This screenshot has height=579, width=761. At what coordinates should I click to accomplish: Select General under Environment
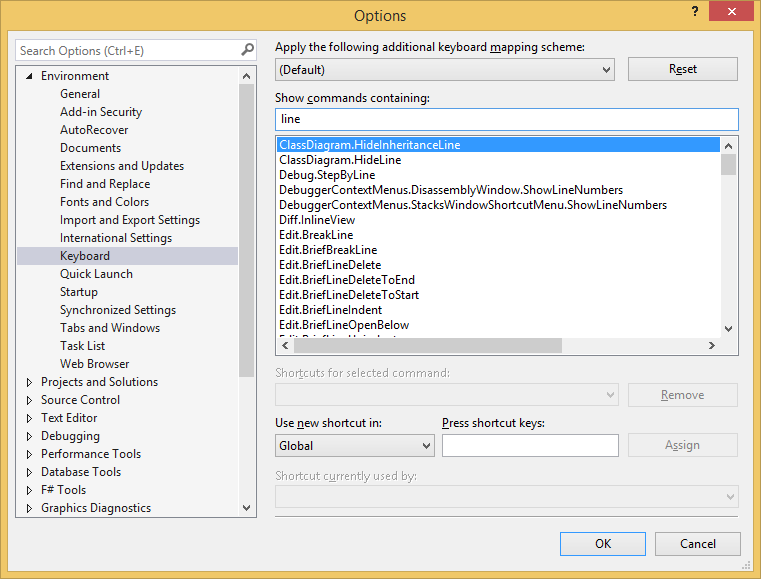[80, 94]
